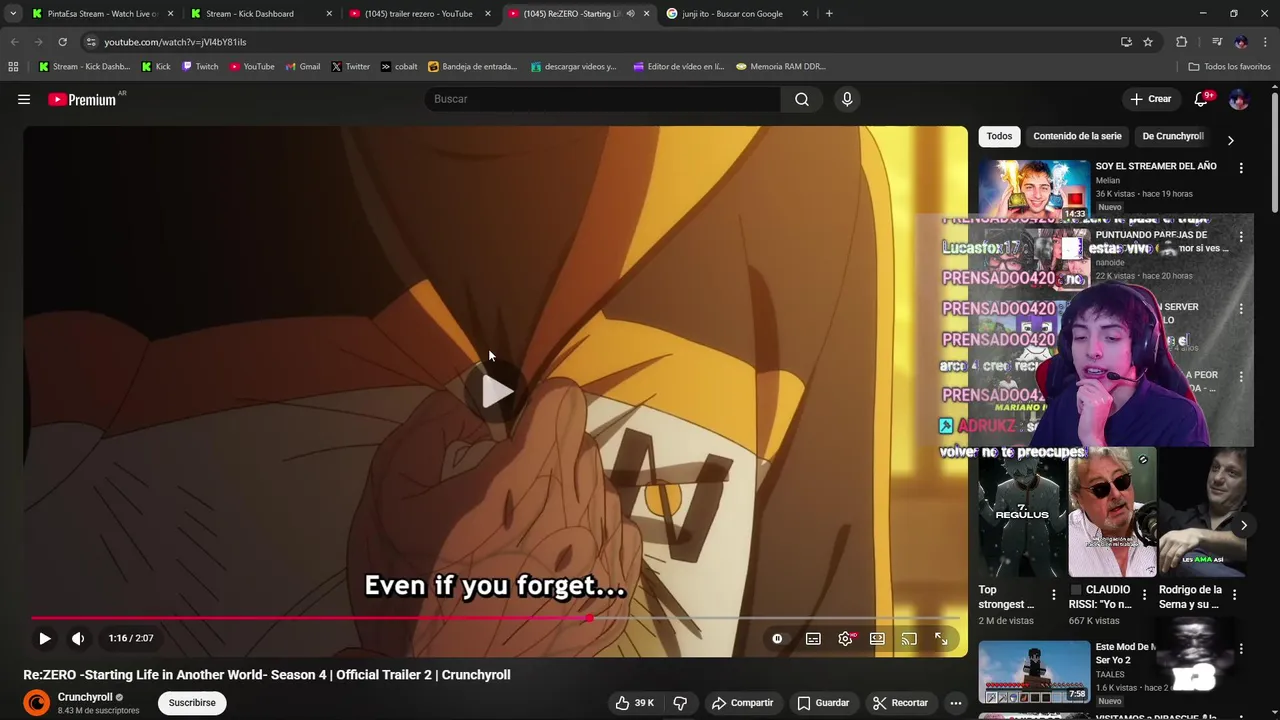
Task: Open options for Rodrigo de la Serna short
Action: click(1234, 594)
